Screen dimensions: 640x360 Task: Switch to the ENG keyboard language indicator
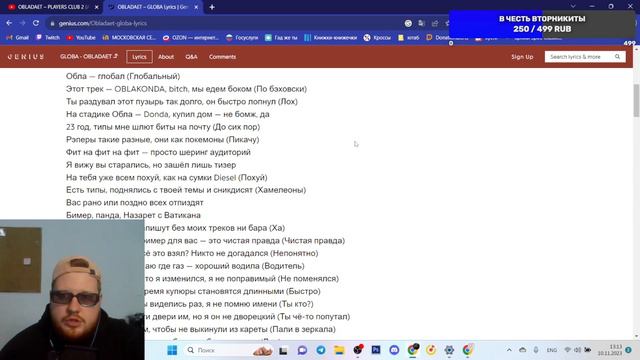552,350
